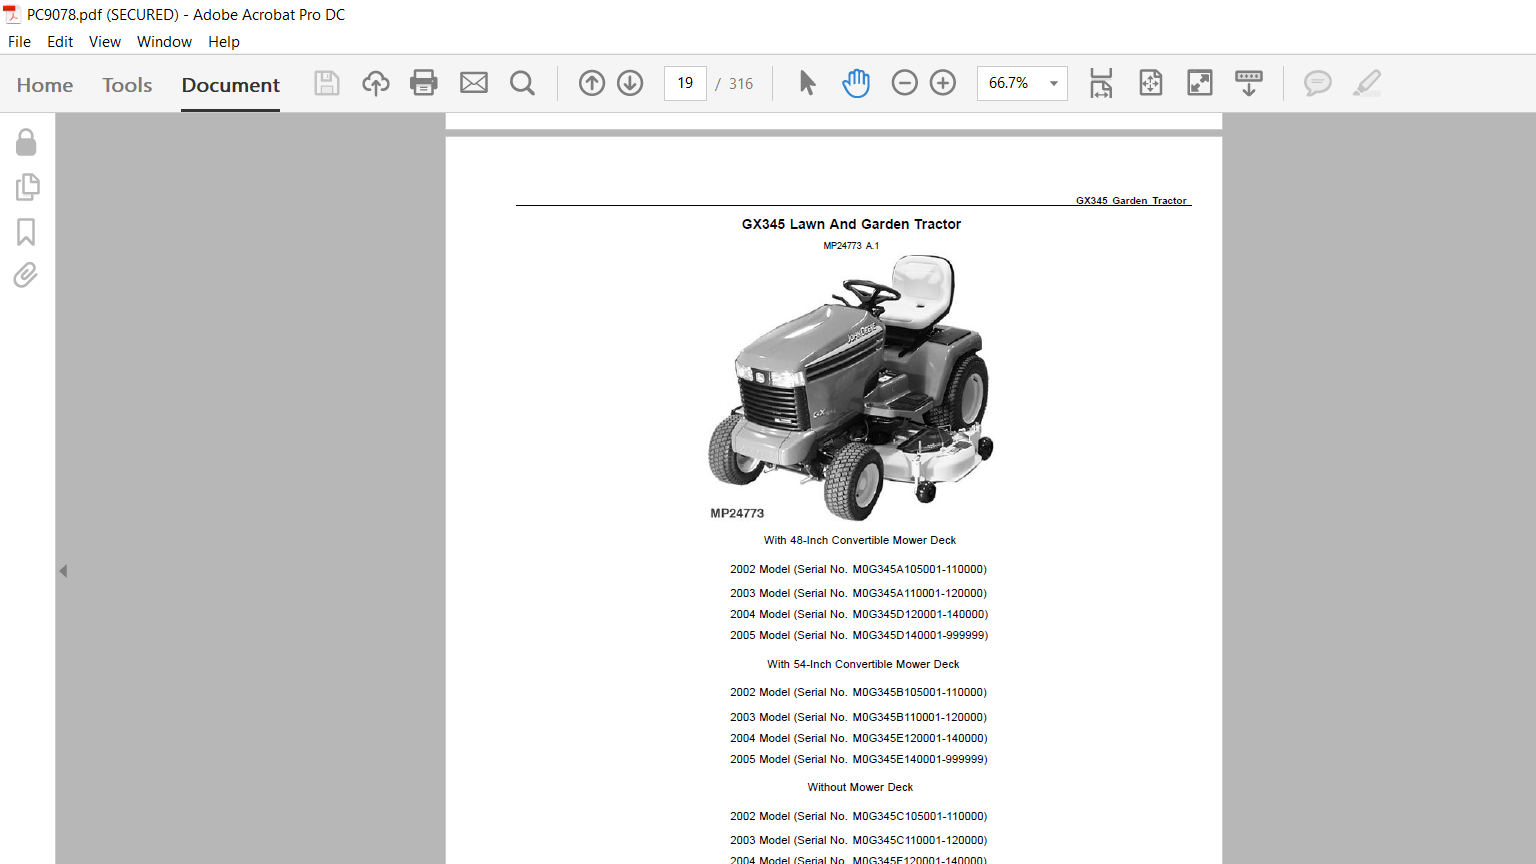Screen dimensions: 1536x864
Task: Click serial line M0G345D120001-140000
Action: 859,614
